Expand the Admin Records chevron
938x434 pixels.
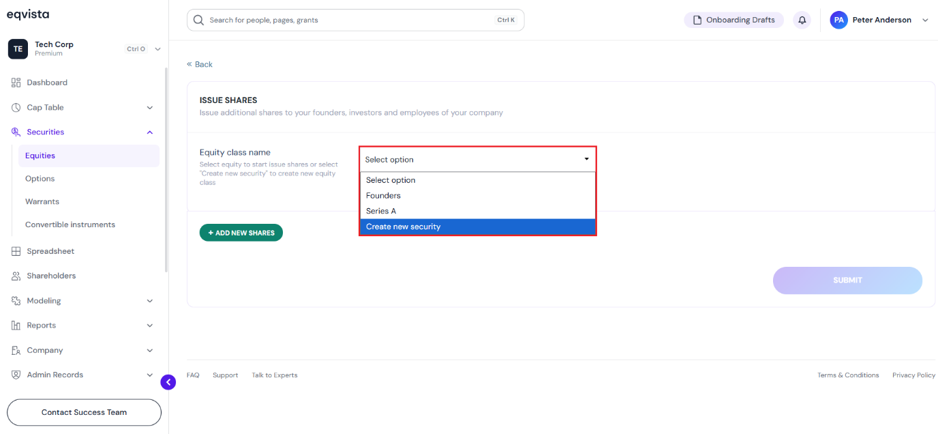pyautogui.click(x=150, y=375)
